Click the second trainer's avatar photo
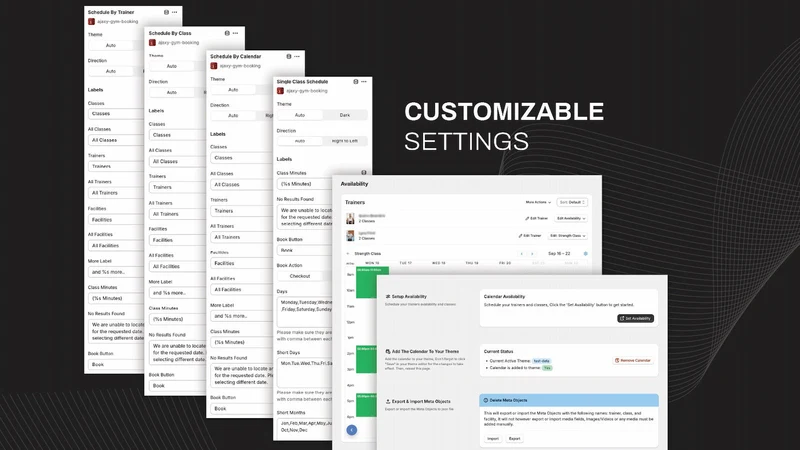 pyautogui.click(x=350, y=235)
